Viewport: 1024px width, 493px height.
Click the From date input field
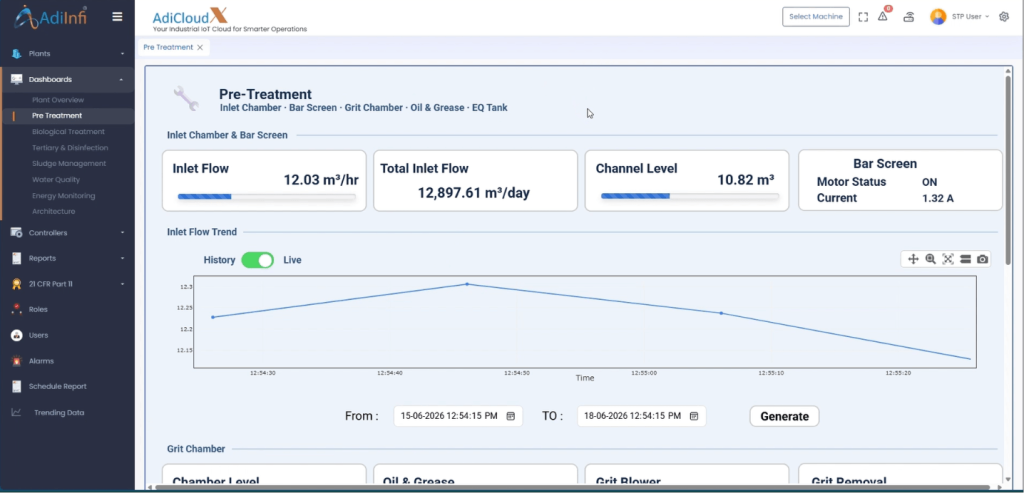tap(458, 416)
